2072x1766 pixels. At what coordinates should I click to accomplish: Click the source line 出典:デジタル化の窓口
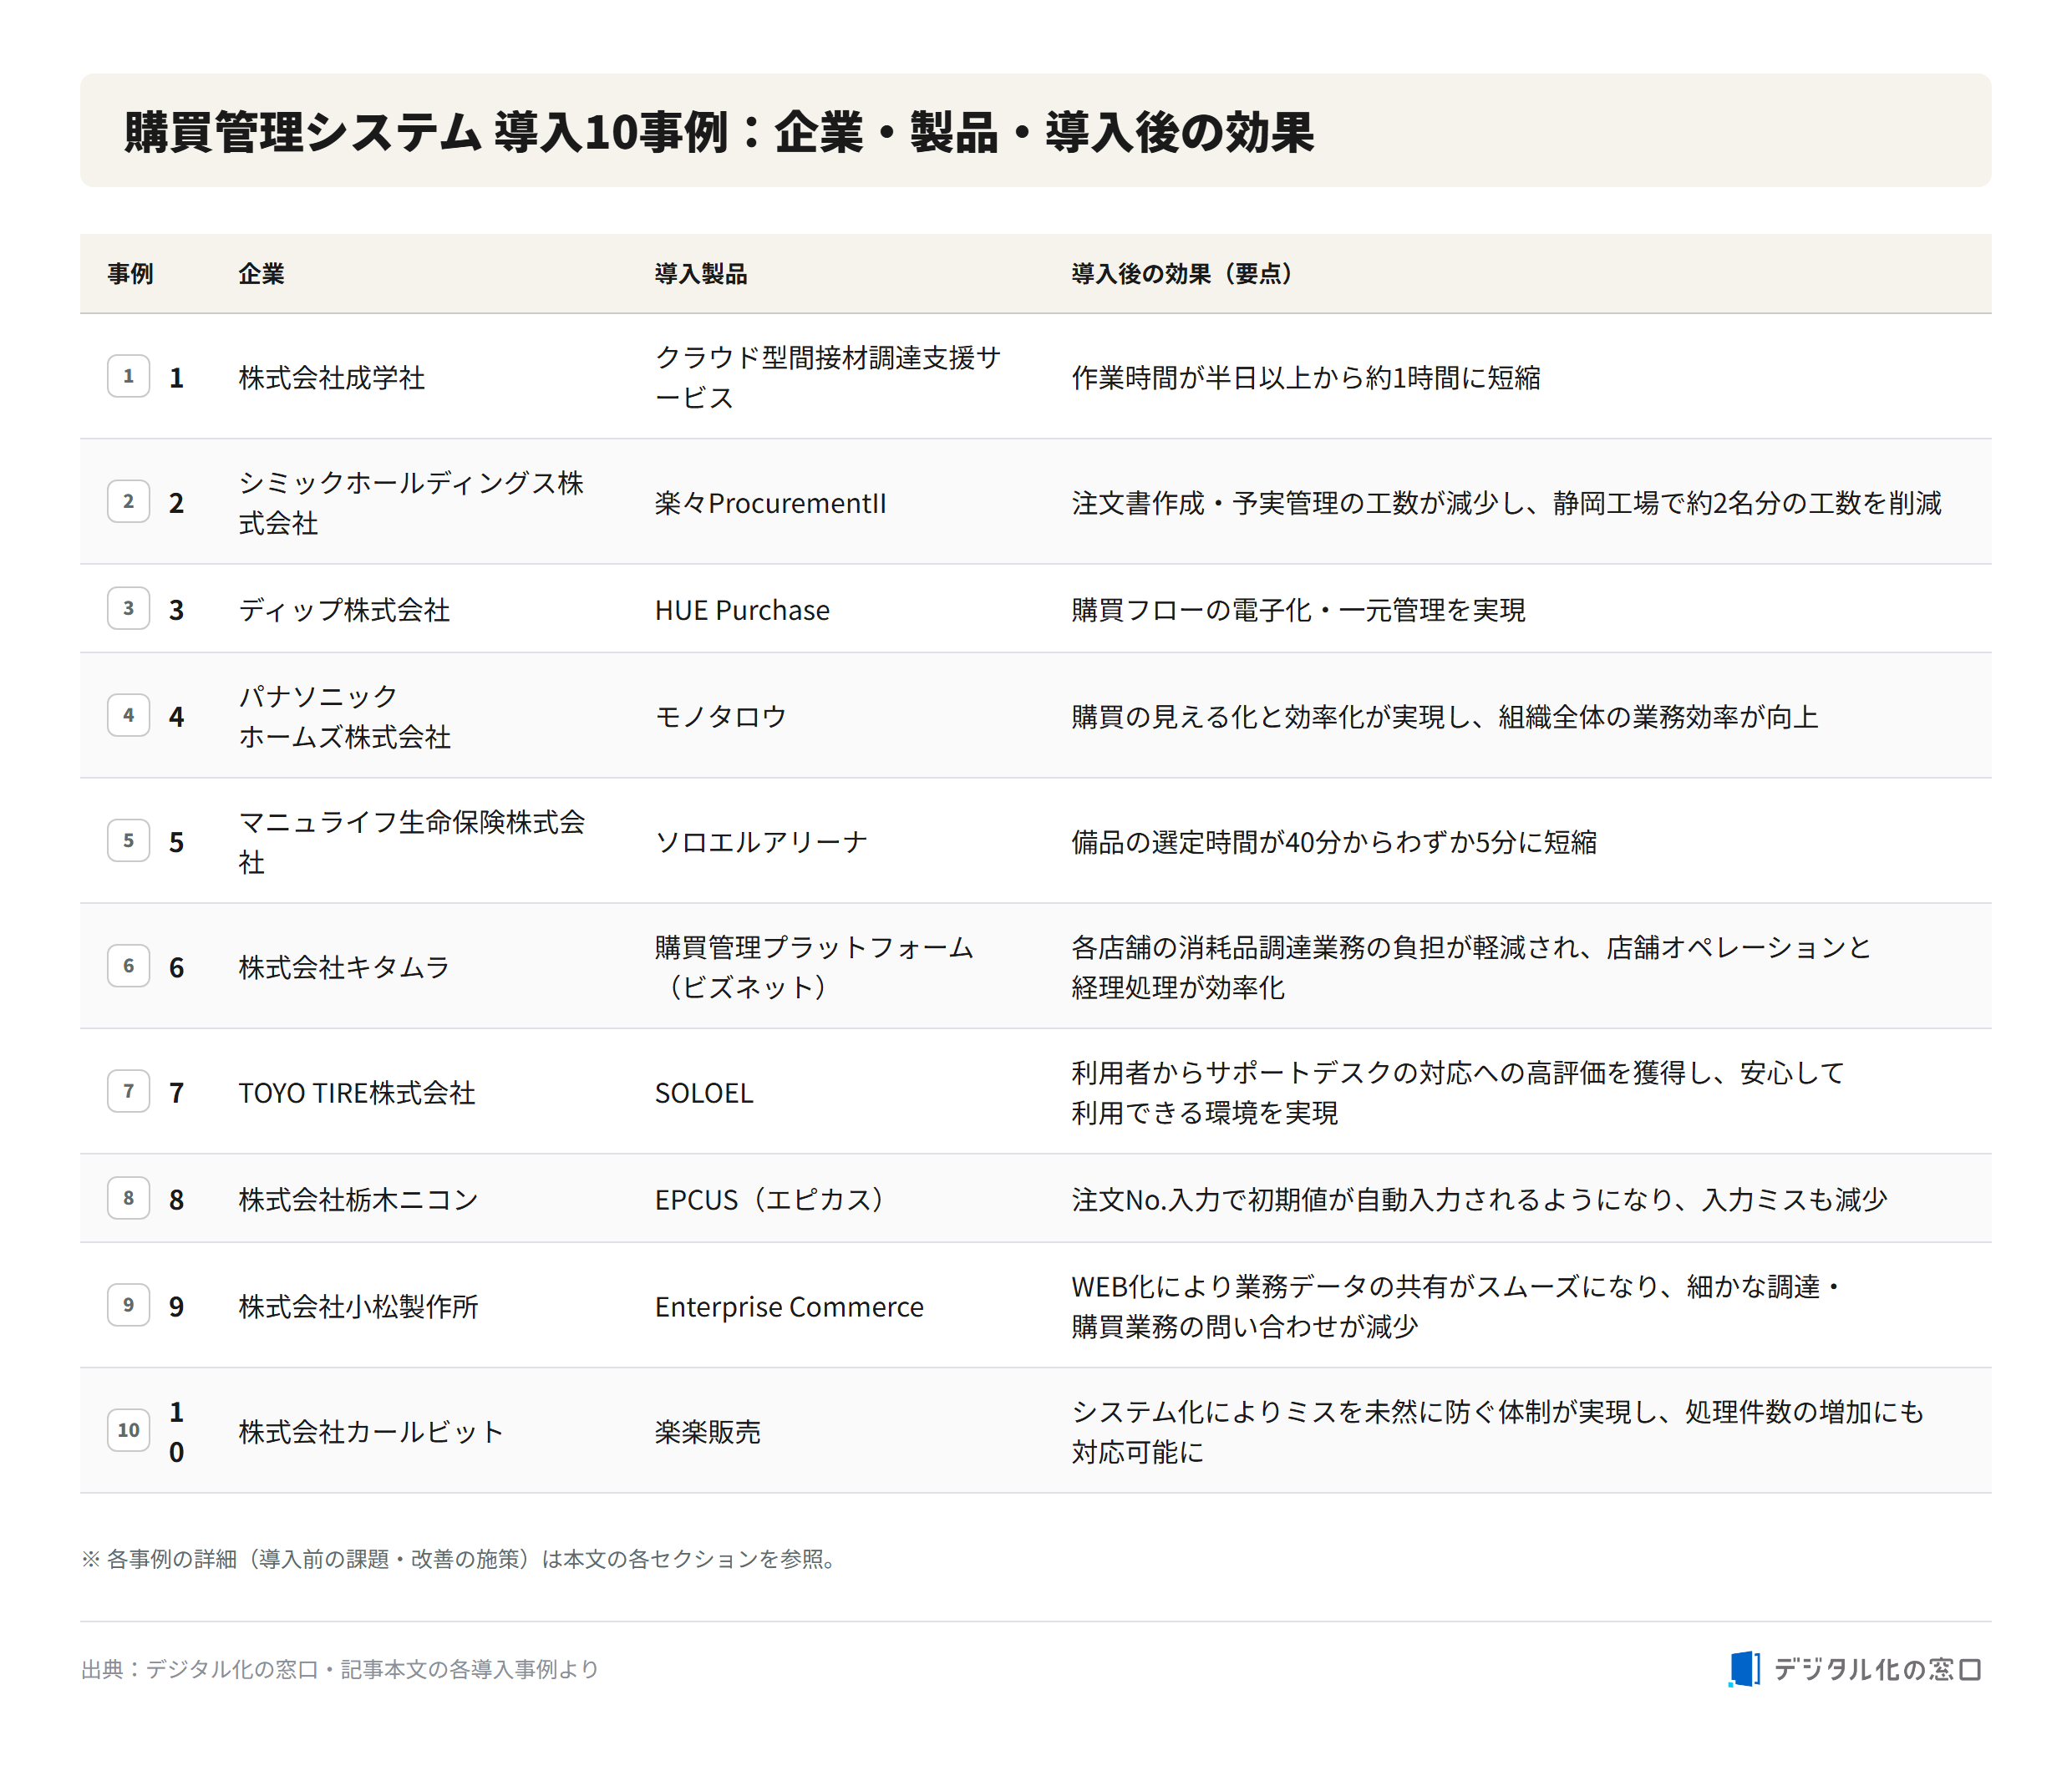[x=339, y=1669]
